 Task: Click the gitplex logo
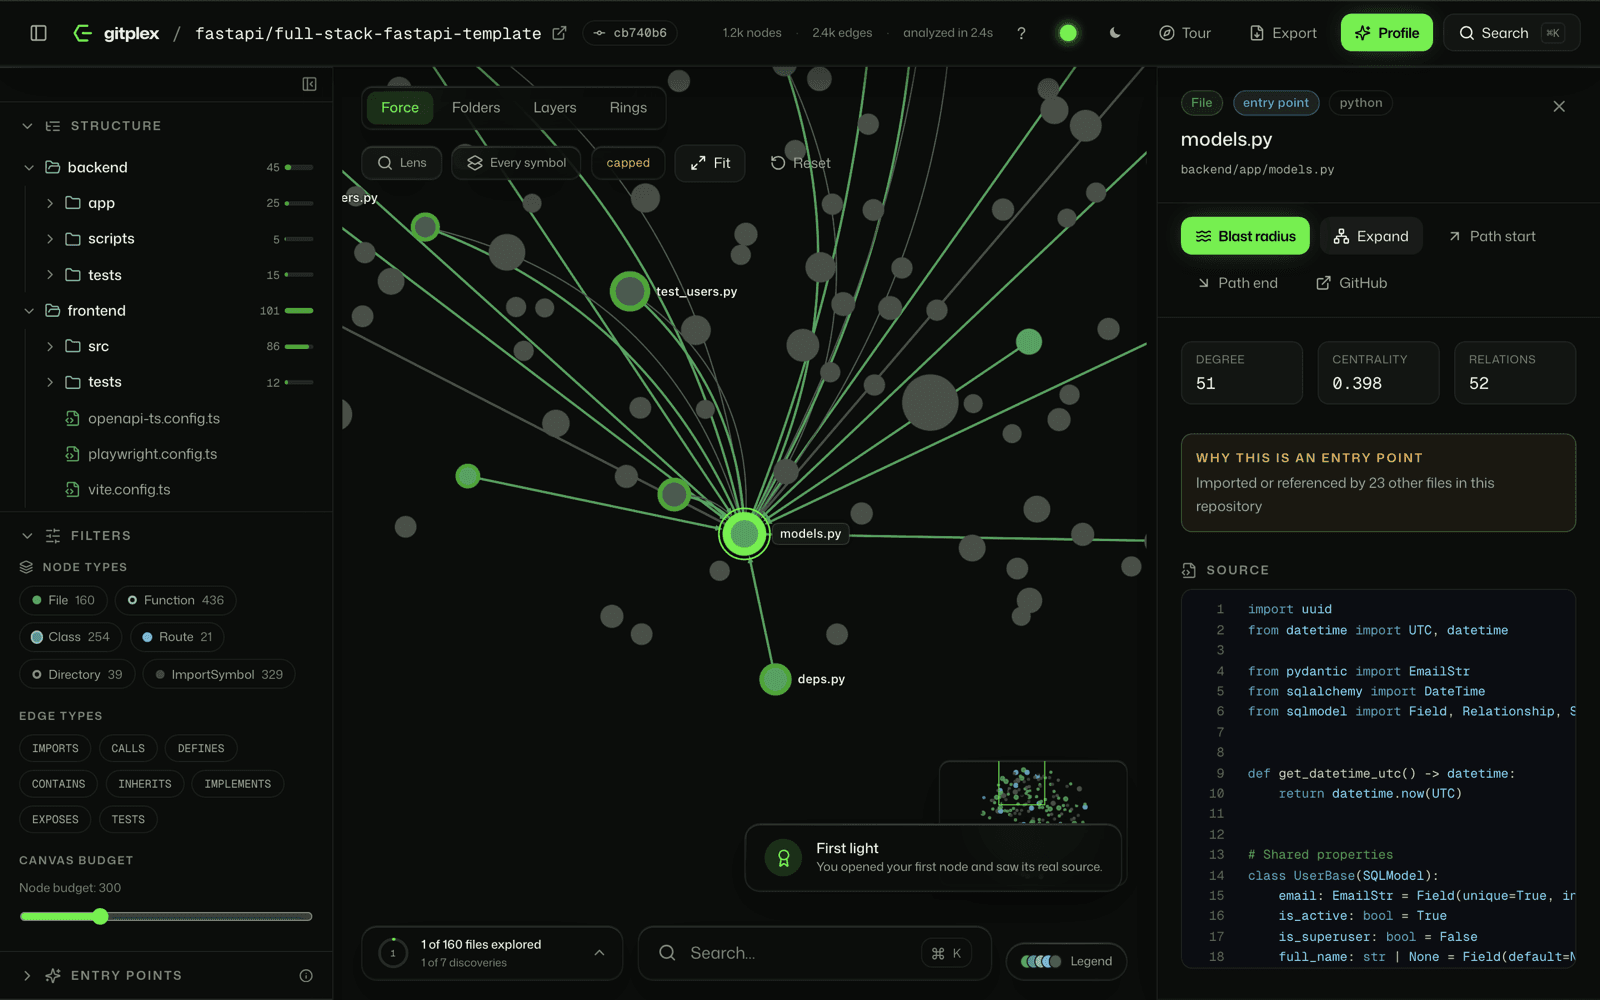pyautogui.click(x=117, y=33)
